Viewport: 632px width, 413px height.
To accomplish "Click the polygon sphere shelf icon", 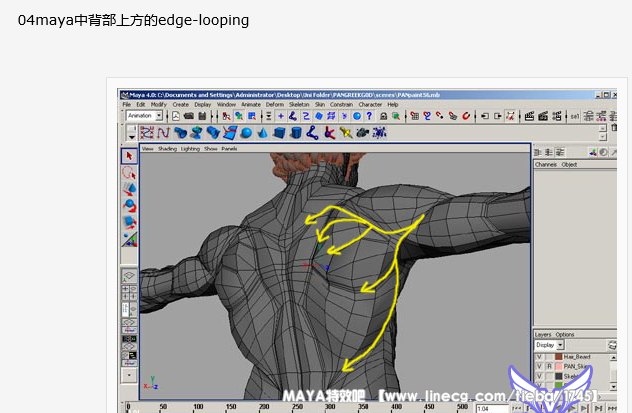I will [x=247, y=132].
